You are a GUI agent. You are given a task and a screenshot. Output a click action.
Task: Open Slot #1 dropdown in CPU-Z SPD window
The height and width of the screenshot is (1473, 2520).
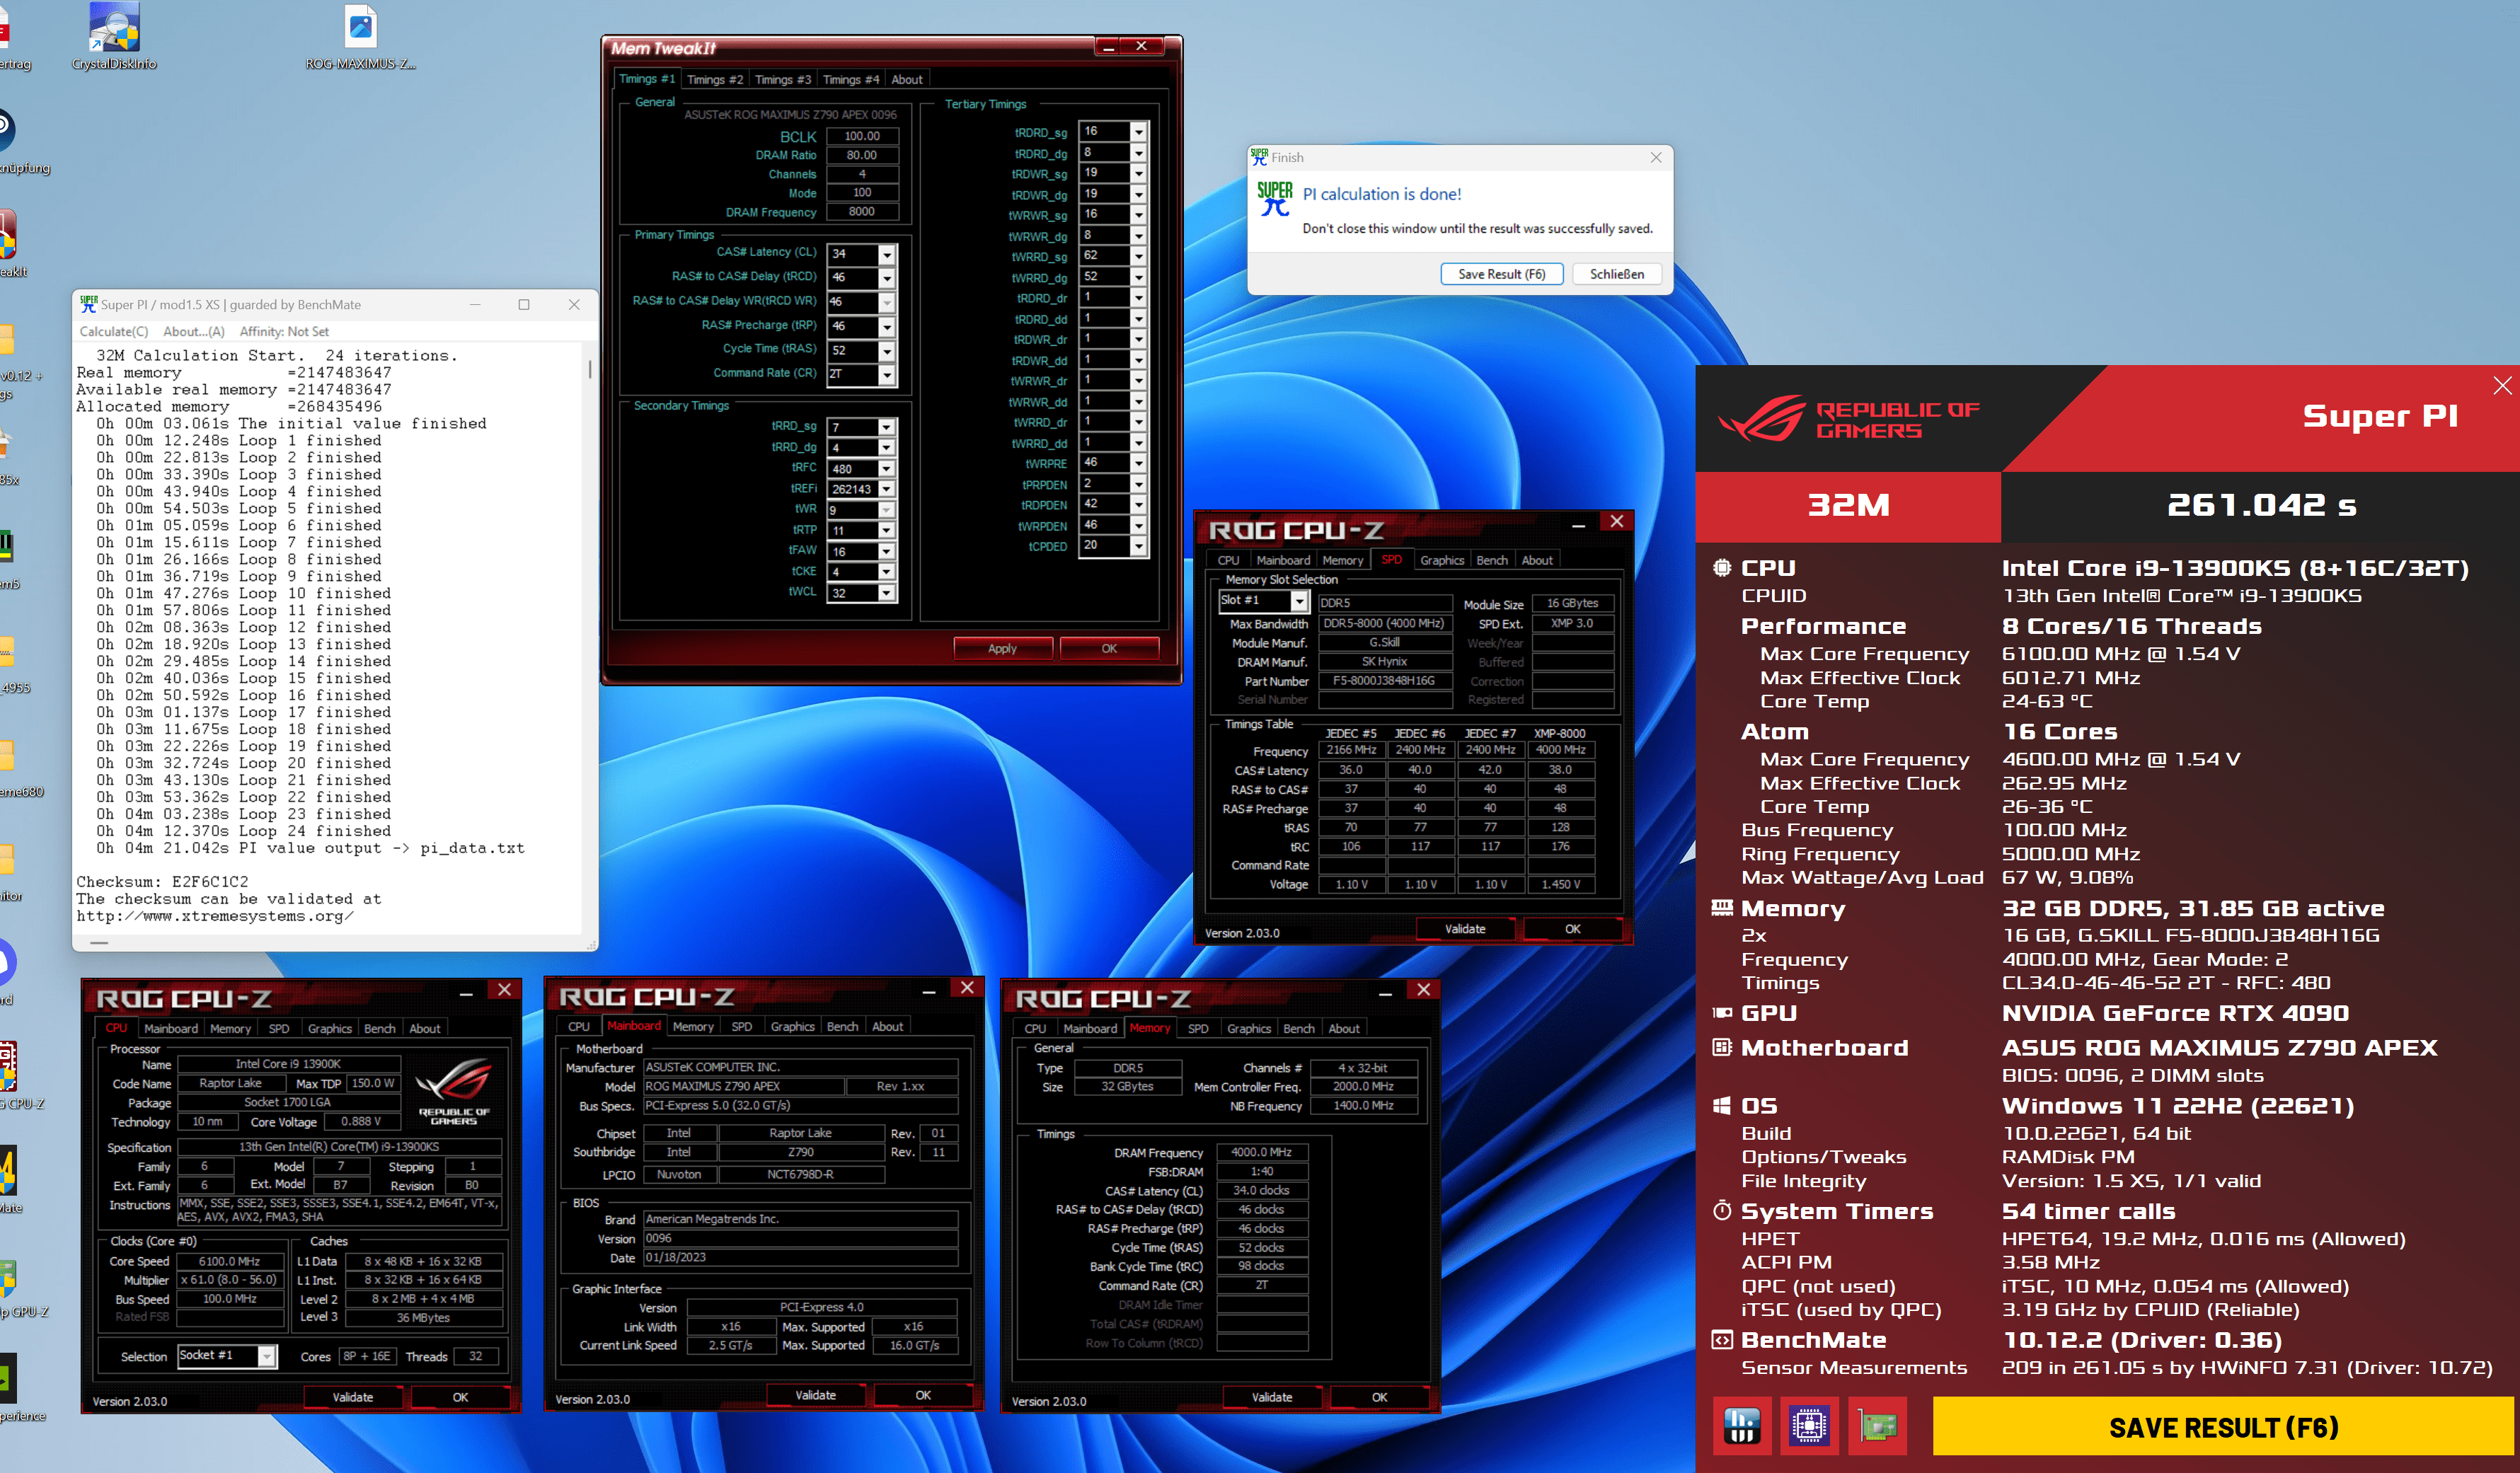(x=1298, y=601)
